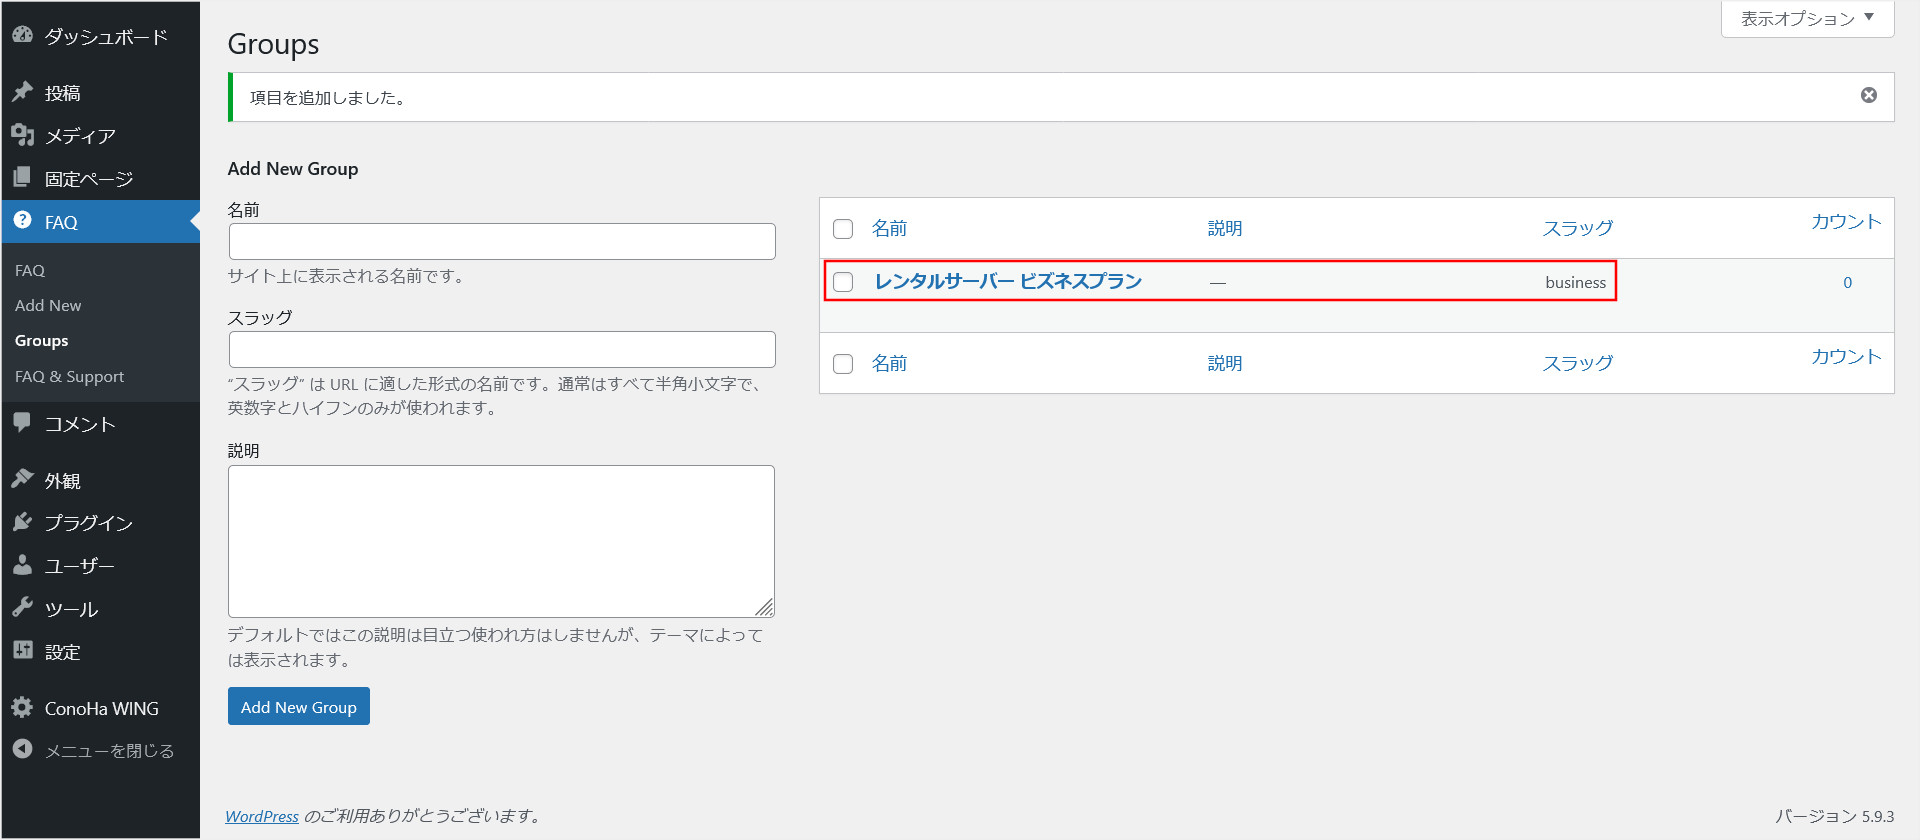Click the バージョン 5.9.3 text
Image resolution: width=1920 pixels, height=840 pixels.
point(1834,816)
